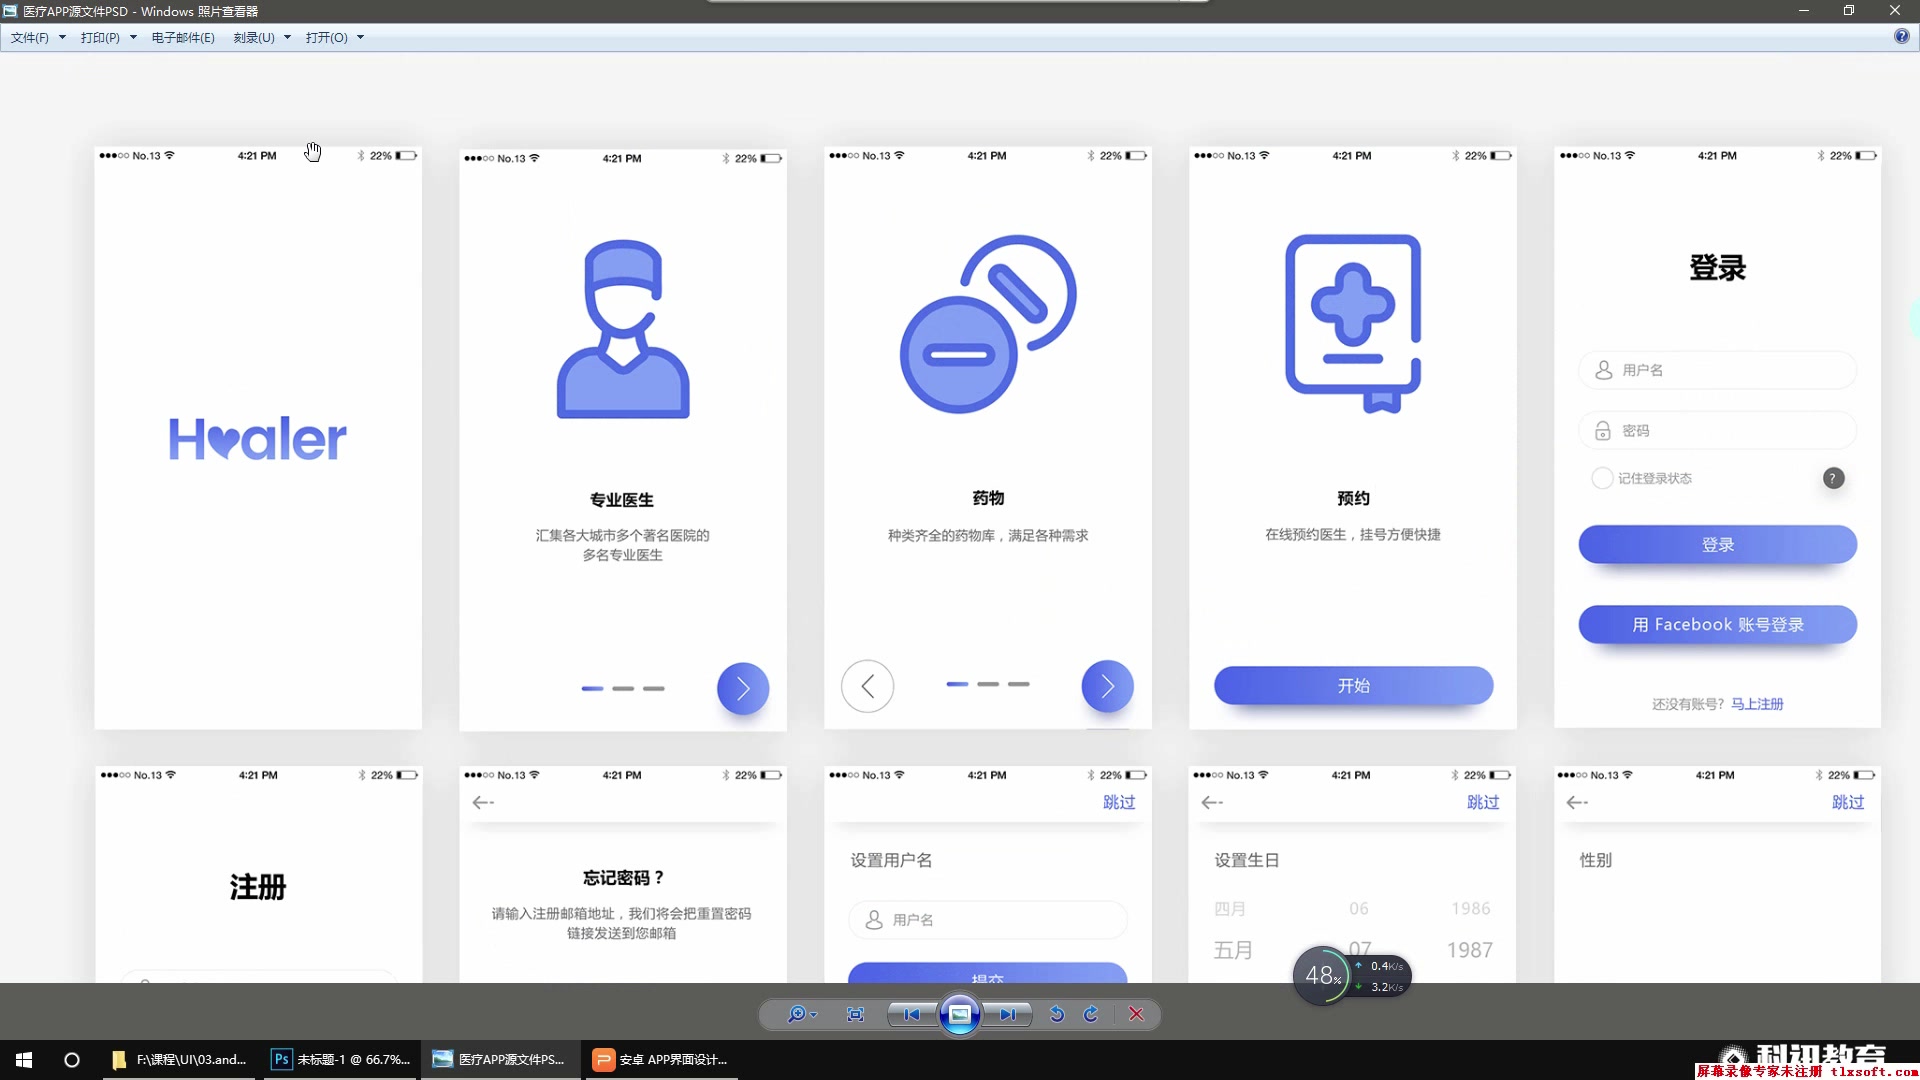Screen dimensions: 1920x1080
Task: Select 1987 in the birthday year picker
Action: coord(1470,950)
